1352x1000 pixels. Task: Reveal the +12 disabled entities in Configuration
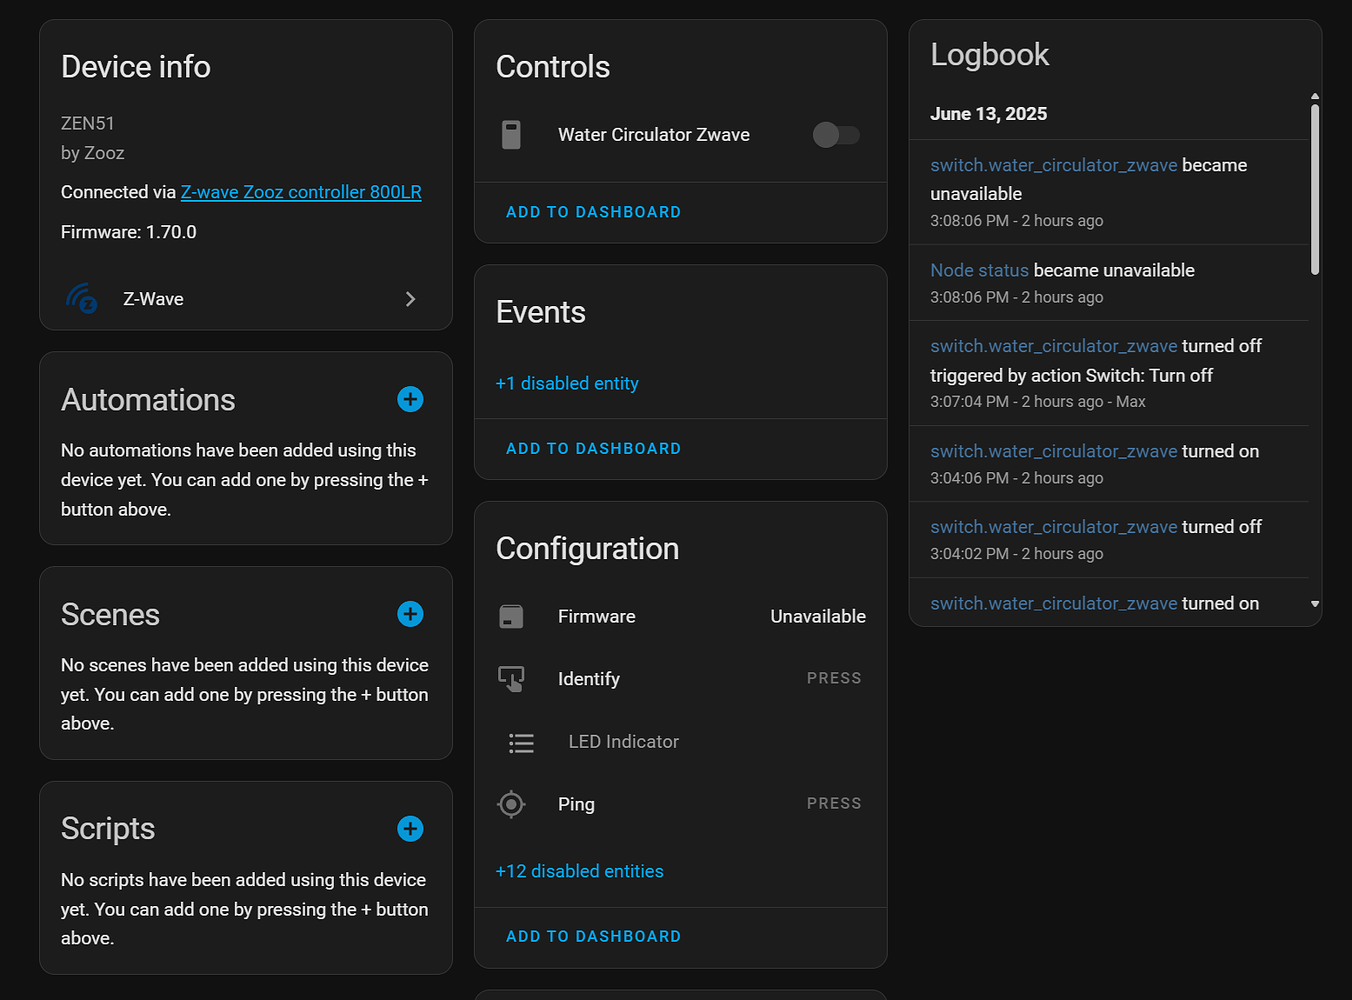580,871
